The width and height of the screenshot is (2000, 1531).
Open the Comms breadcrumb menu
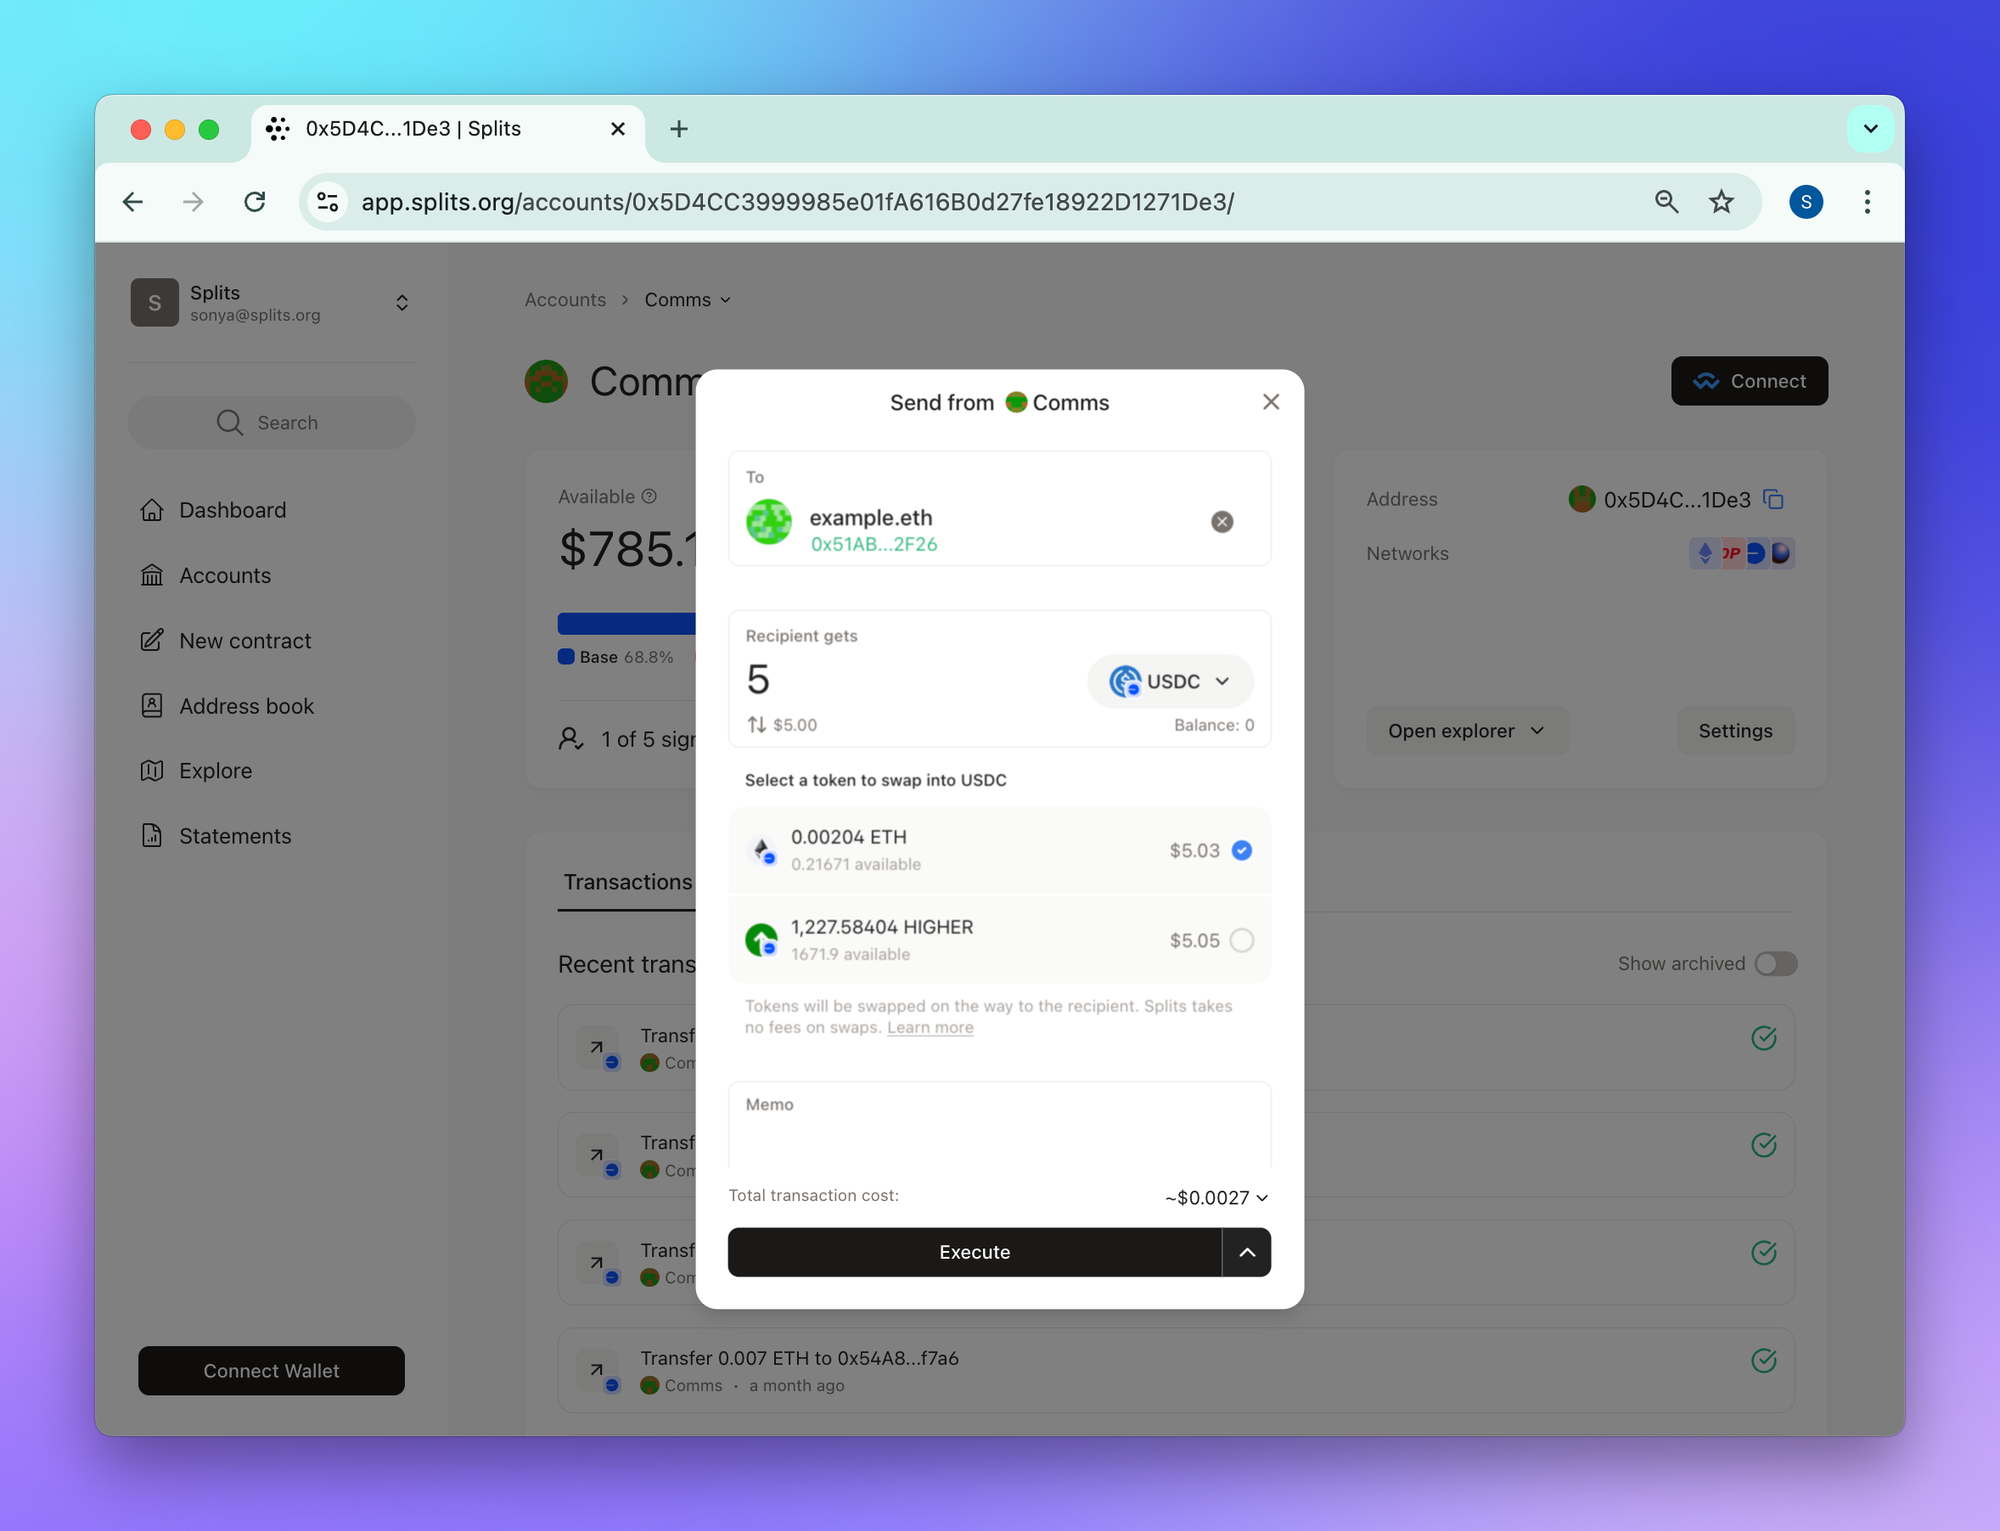[688, 300]
